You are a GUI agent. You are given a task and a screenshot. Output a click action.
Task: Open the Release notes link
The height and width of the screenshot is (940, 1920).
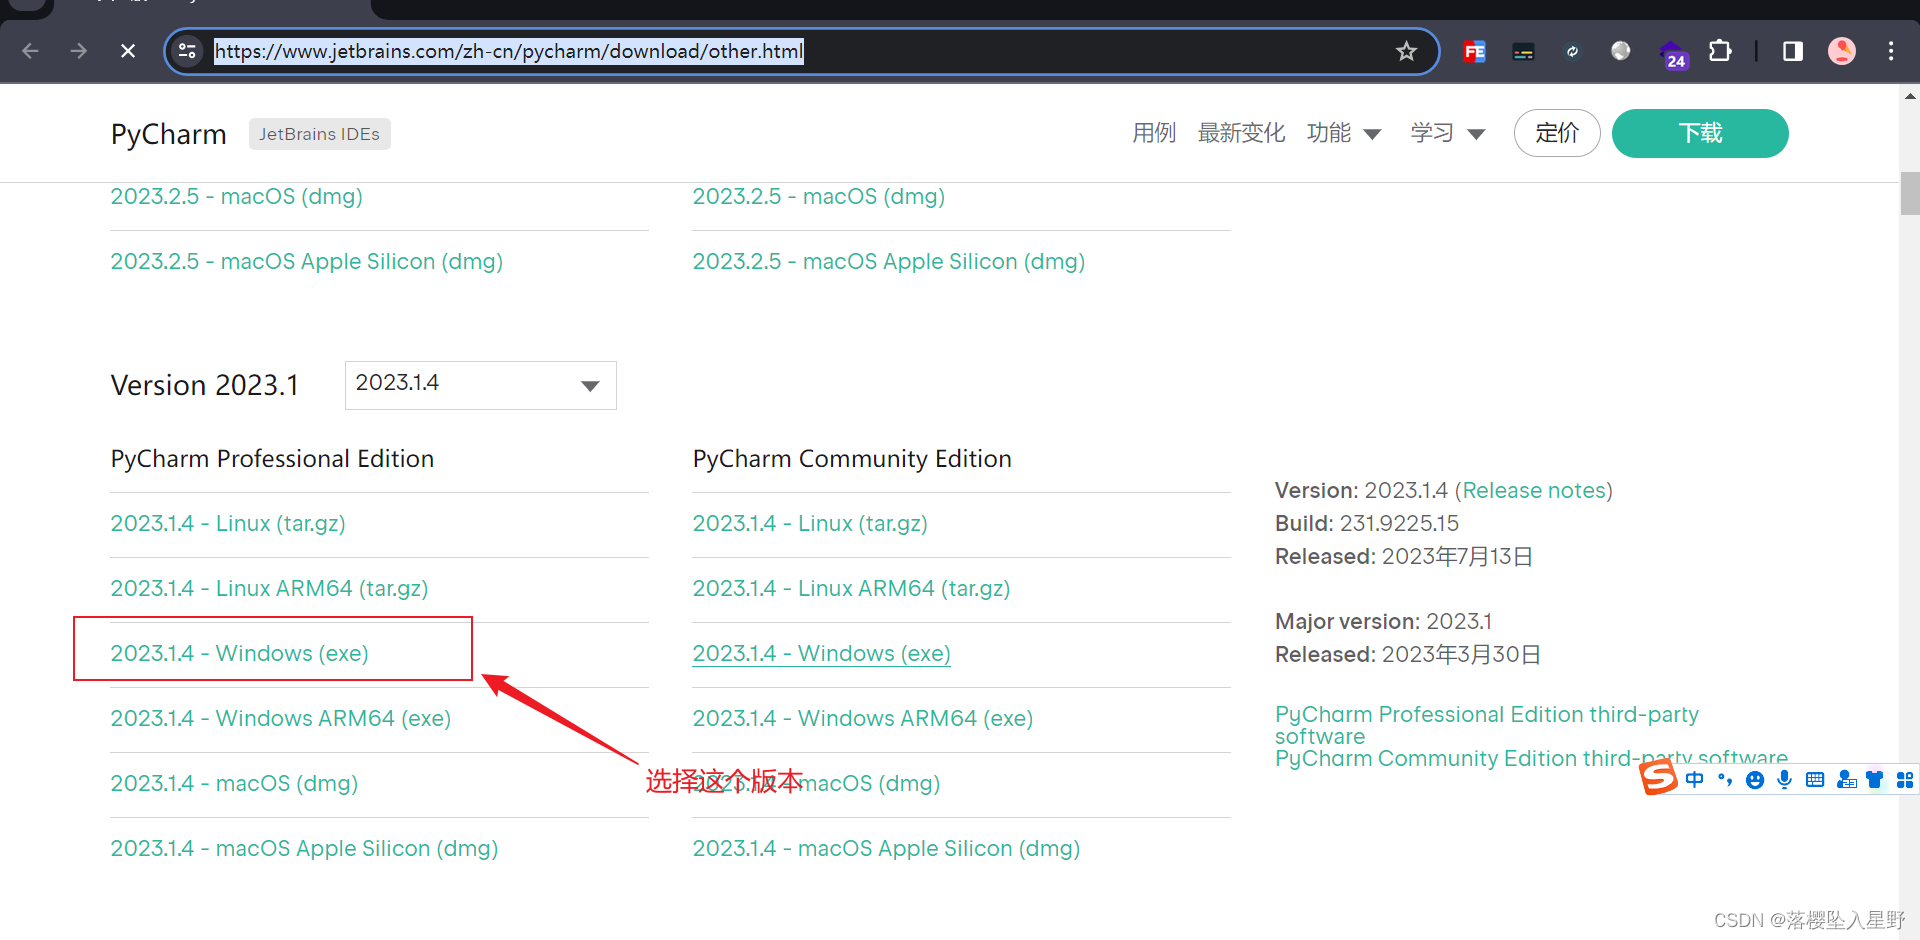click(1534, 491)
